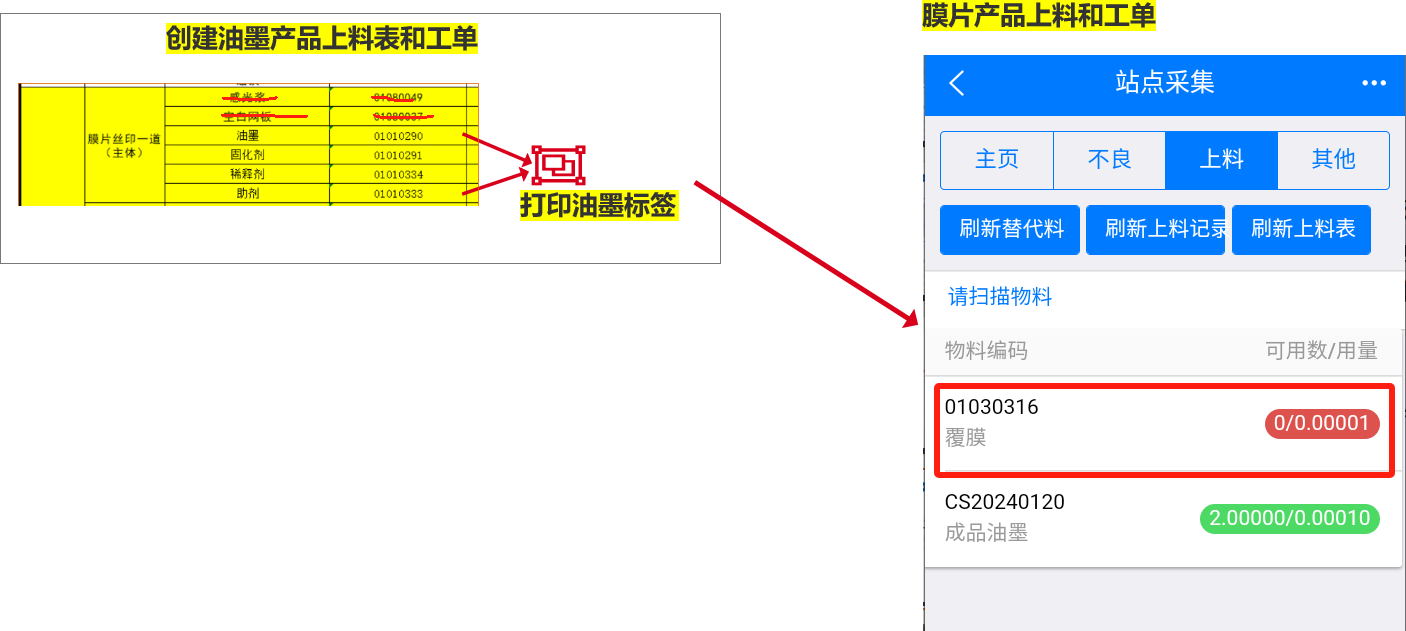Image resolution: width=1406 pixels, height=631 pixels.
Task: Click the 可用数/用量 column header
Action: 1321,351
